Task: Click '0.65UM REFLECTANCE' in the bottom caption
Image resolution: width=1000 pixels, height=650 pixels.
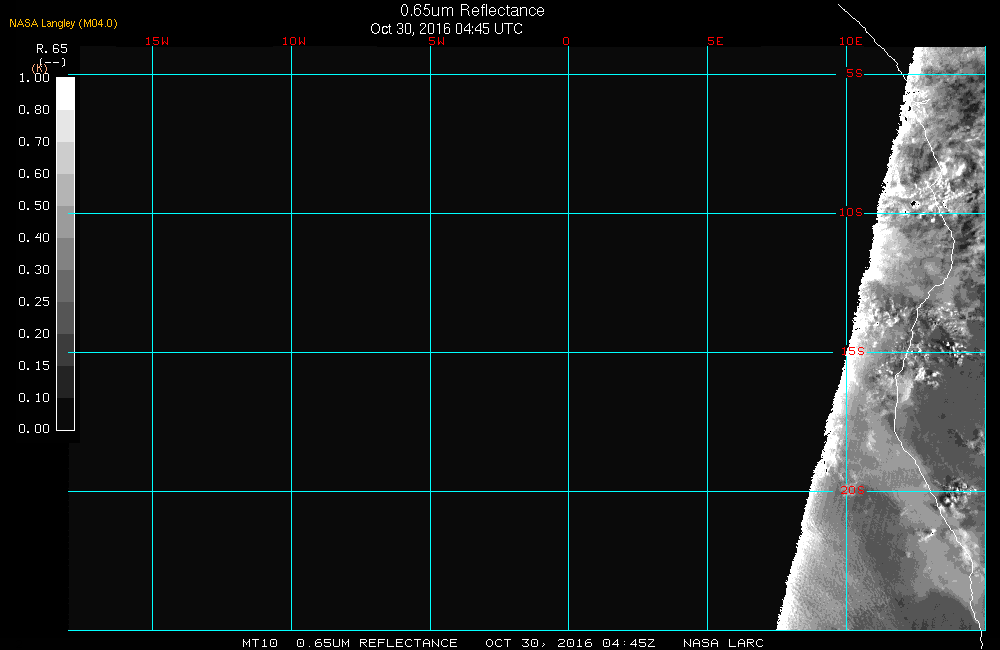Action: pyautogui.click(x=377, y=643)
